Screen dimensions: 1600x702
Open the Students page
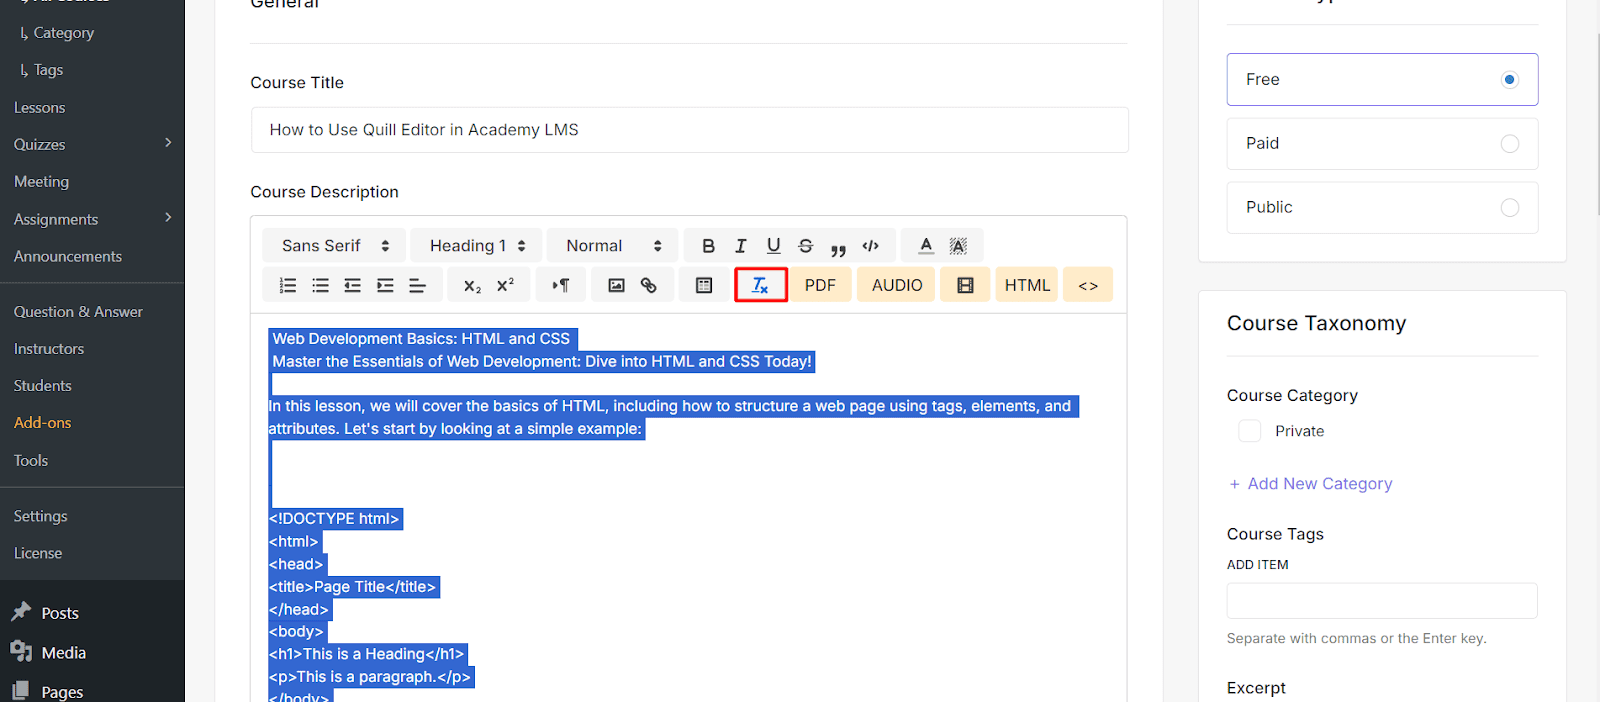43,386
